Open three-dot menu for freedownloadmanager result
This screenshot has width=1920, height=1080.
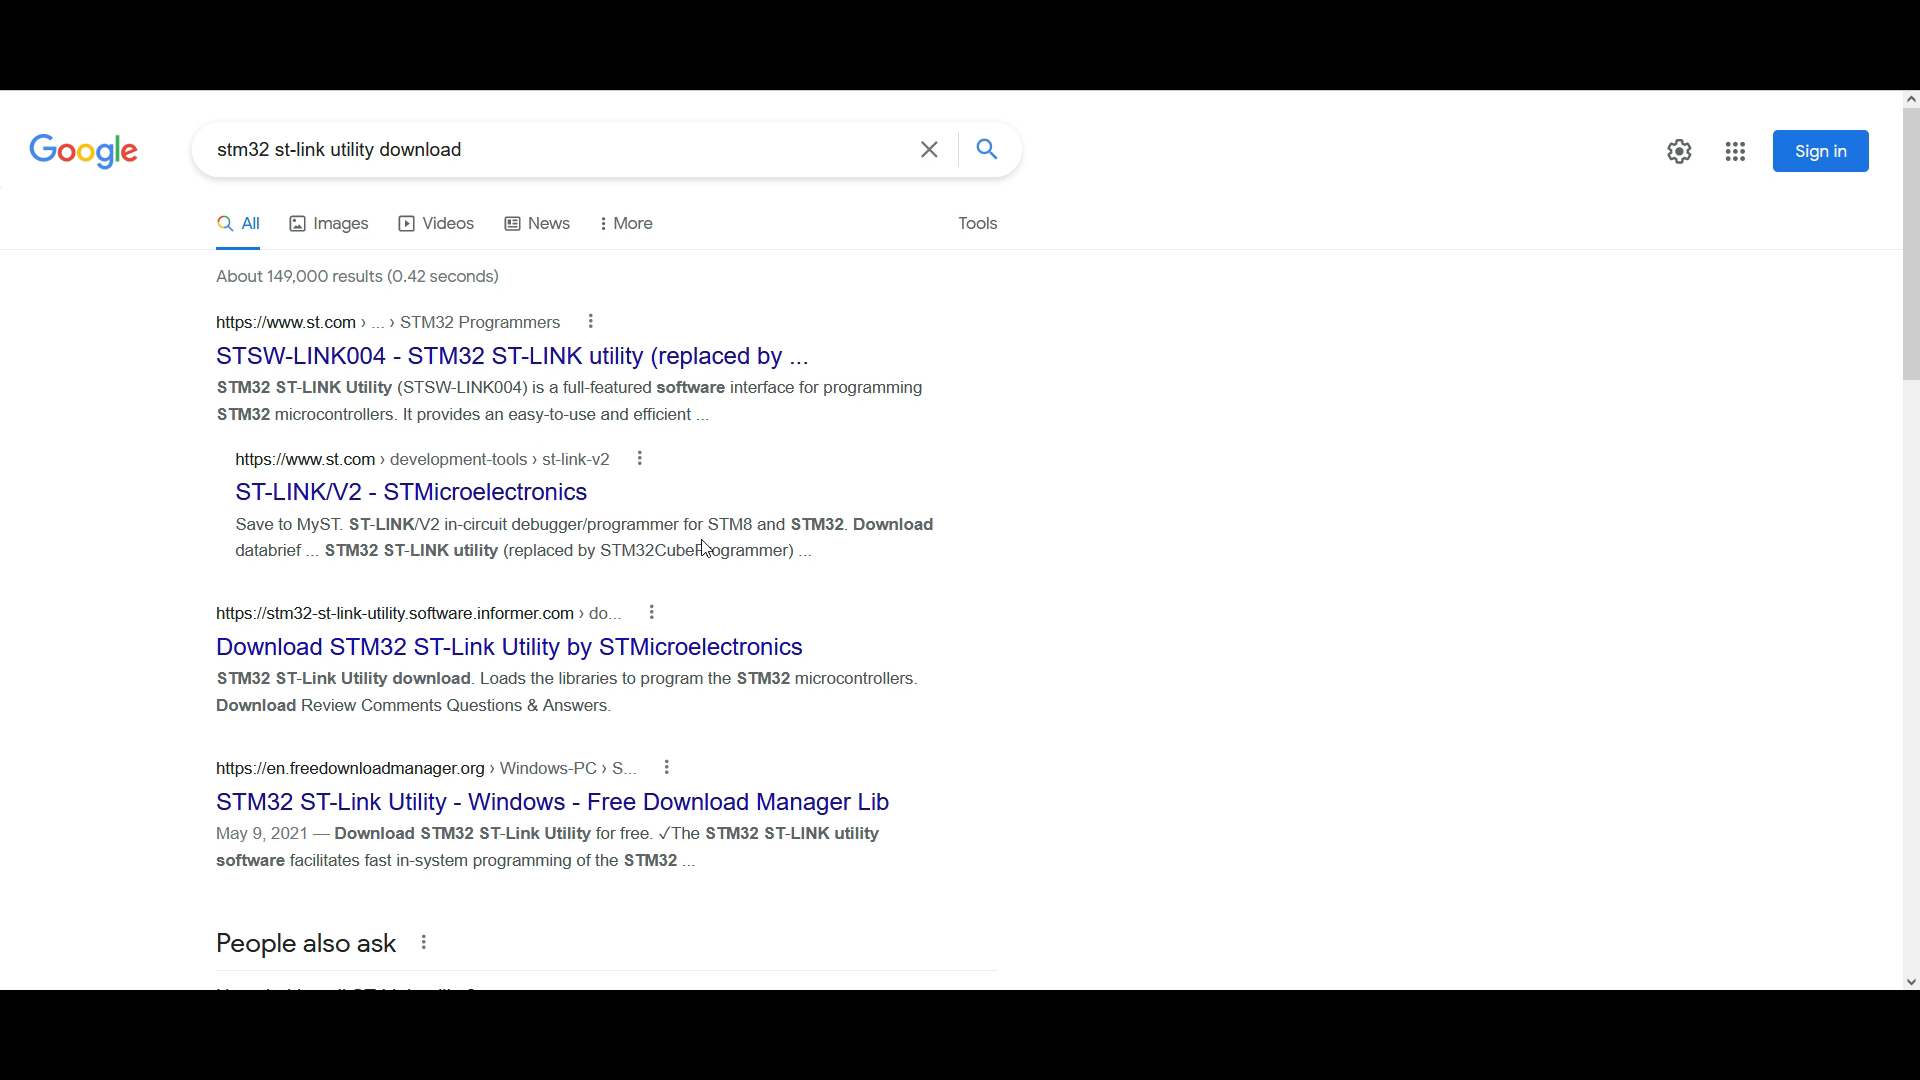coord(667,768)
